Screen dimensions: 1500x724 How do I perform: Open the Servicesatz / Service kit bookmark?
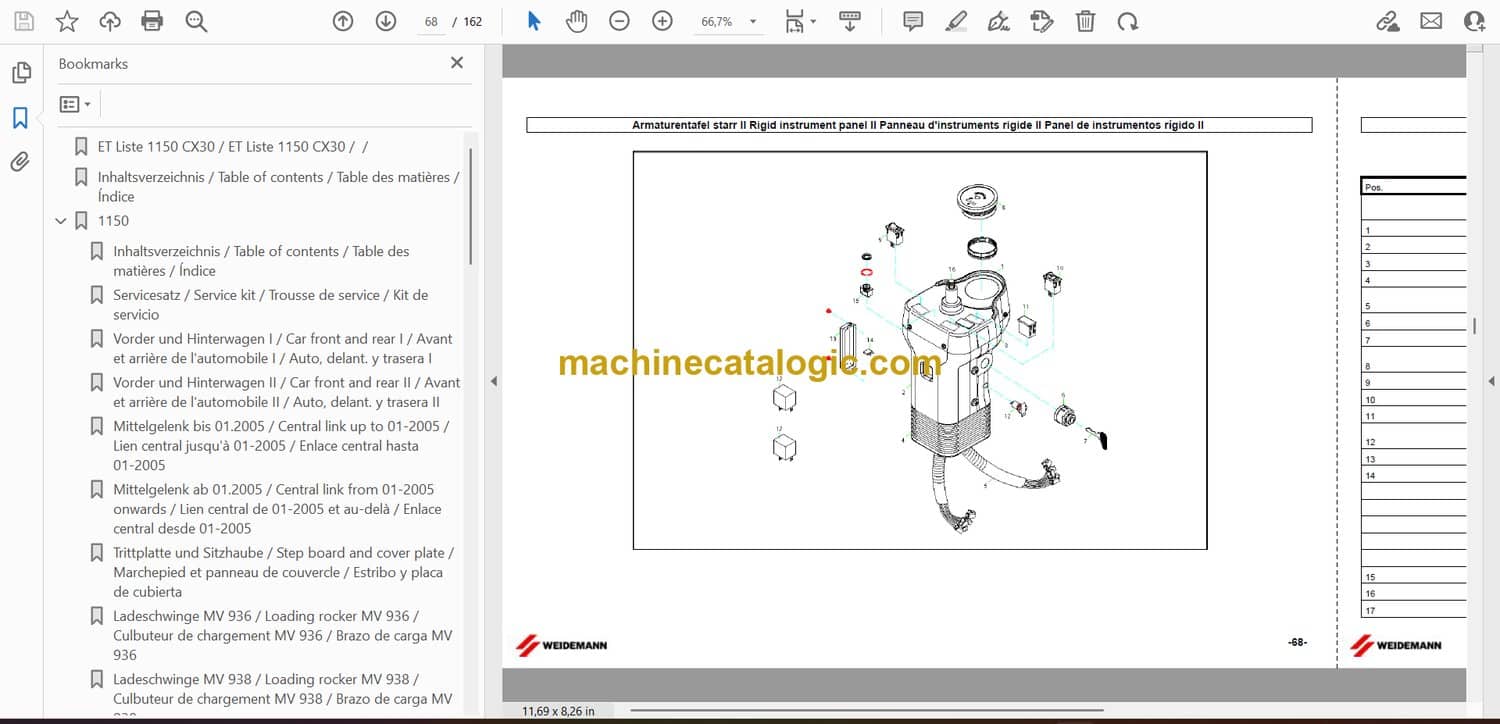pos(271,305)
